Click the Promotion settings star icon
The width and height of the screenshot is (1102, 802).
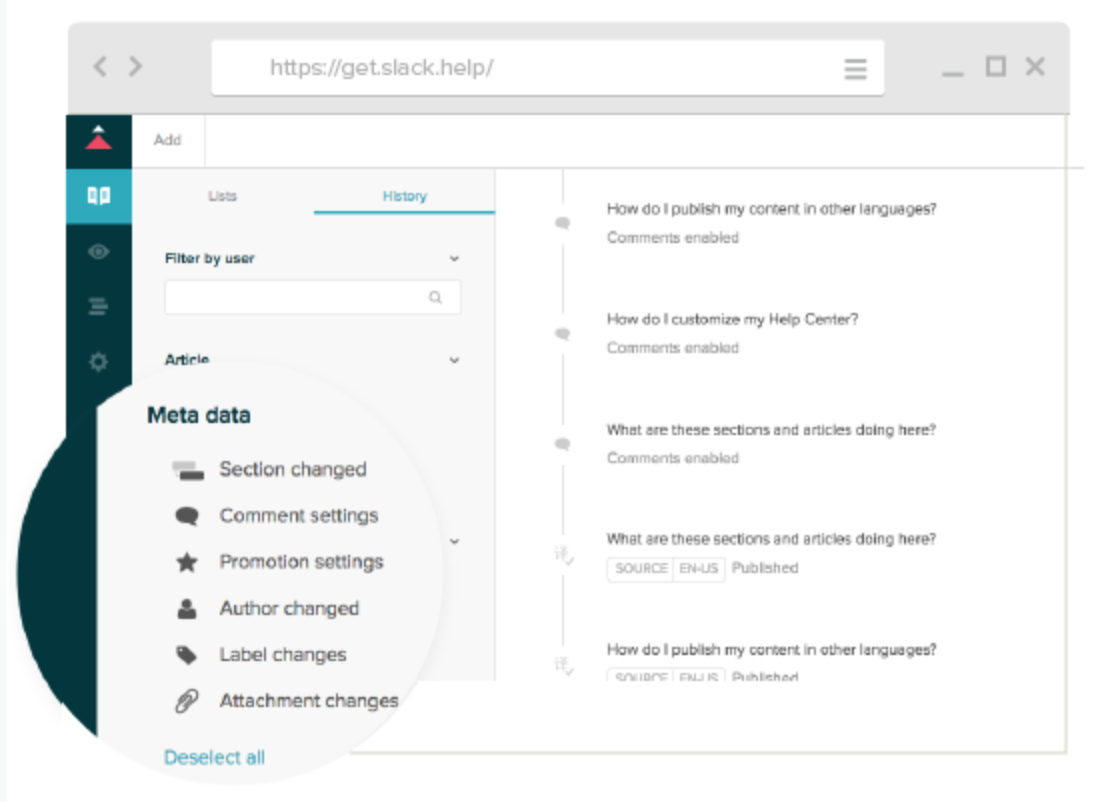(x=187, y=562)
